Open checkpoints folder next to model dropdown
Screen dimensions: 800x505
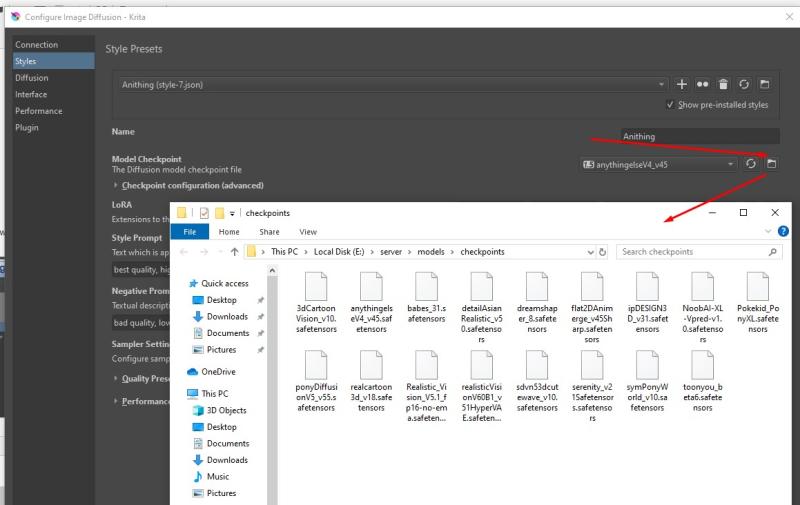tap(771, 164)
